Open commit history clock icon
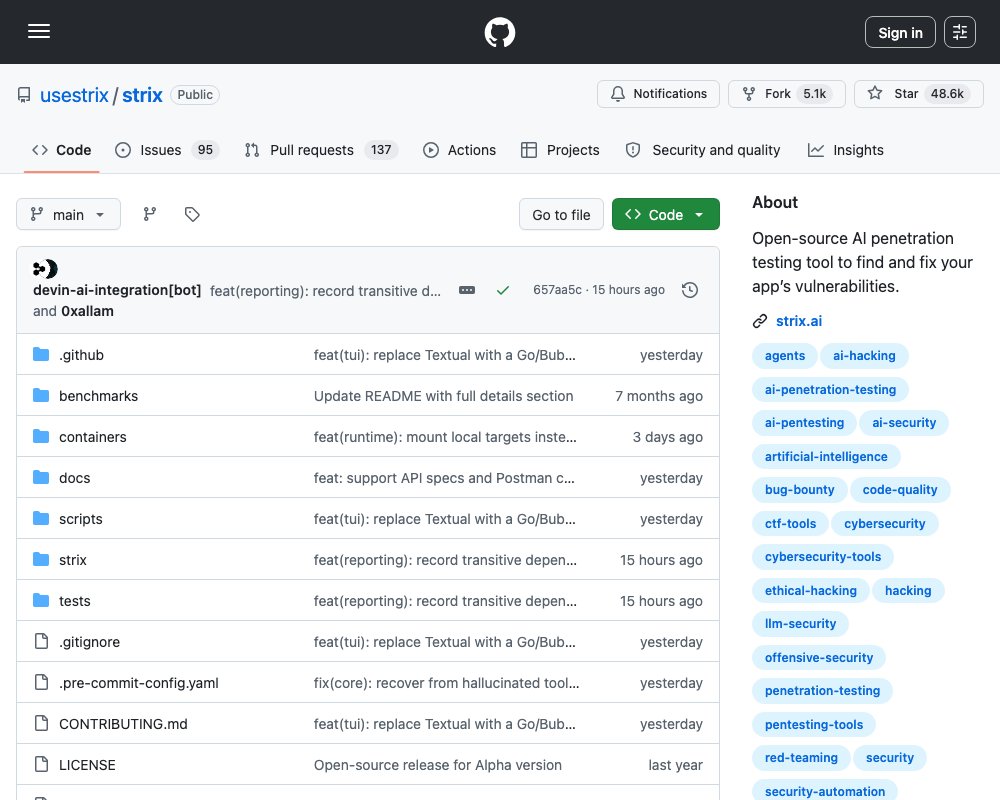 pos(689,290)
